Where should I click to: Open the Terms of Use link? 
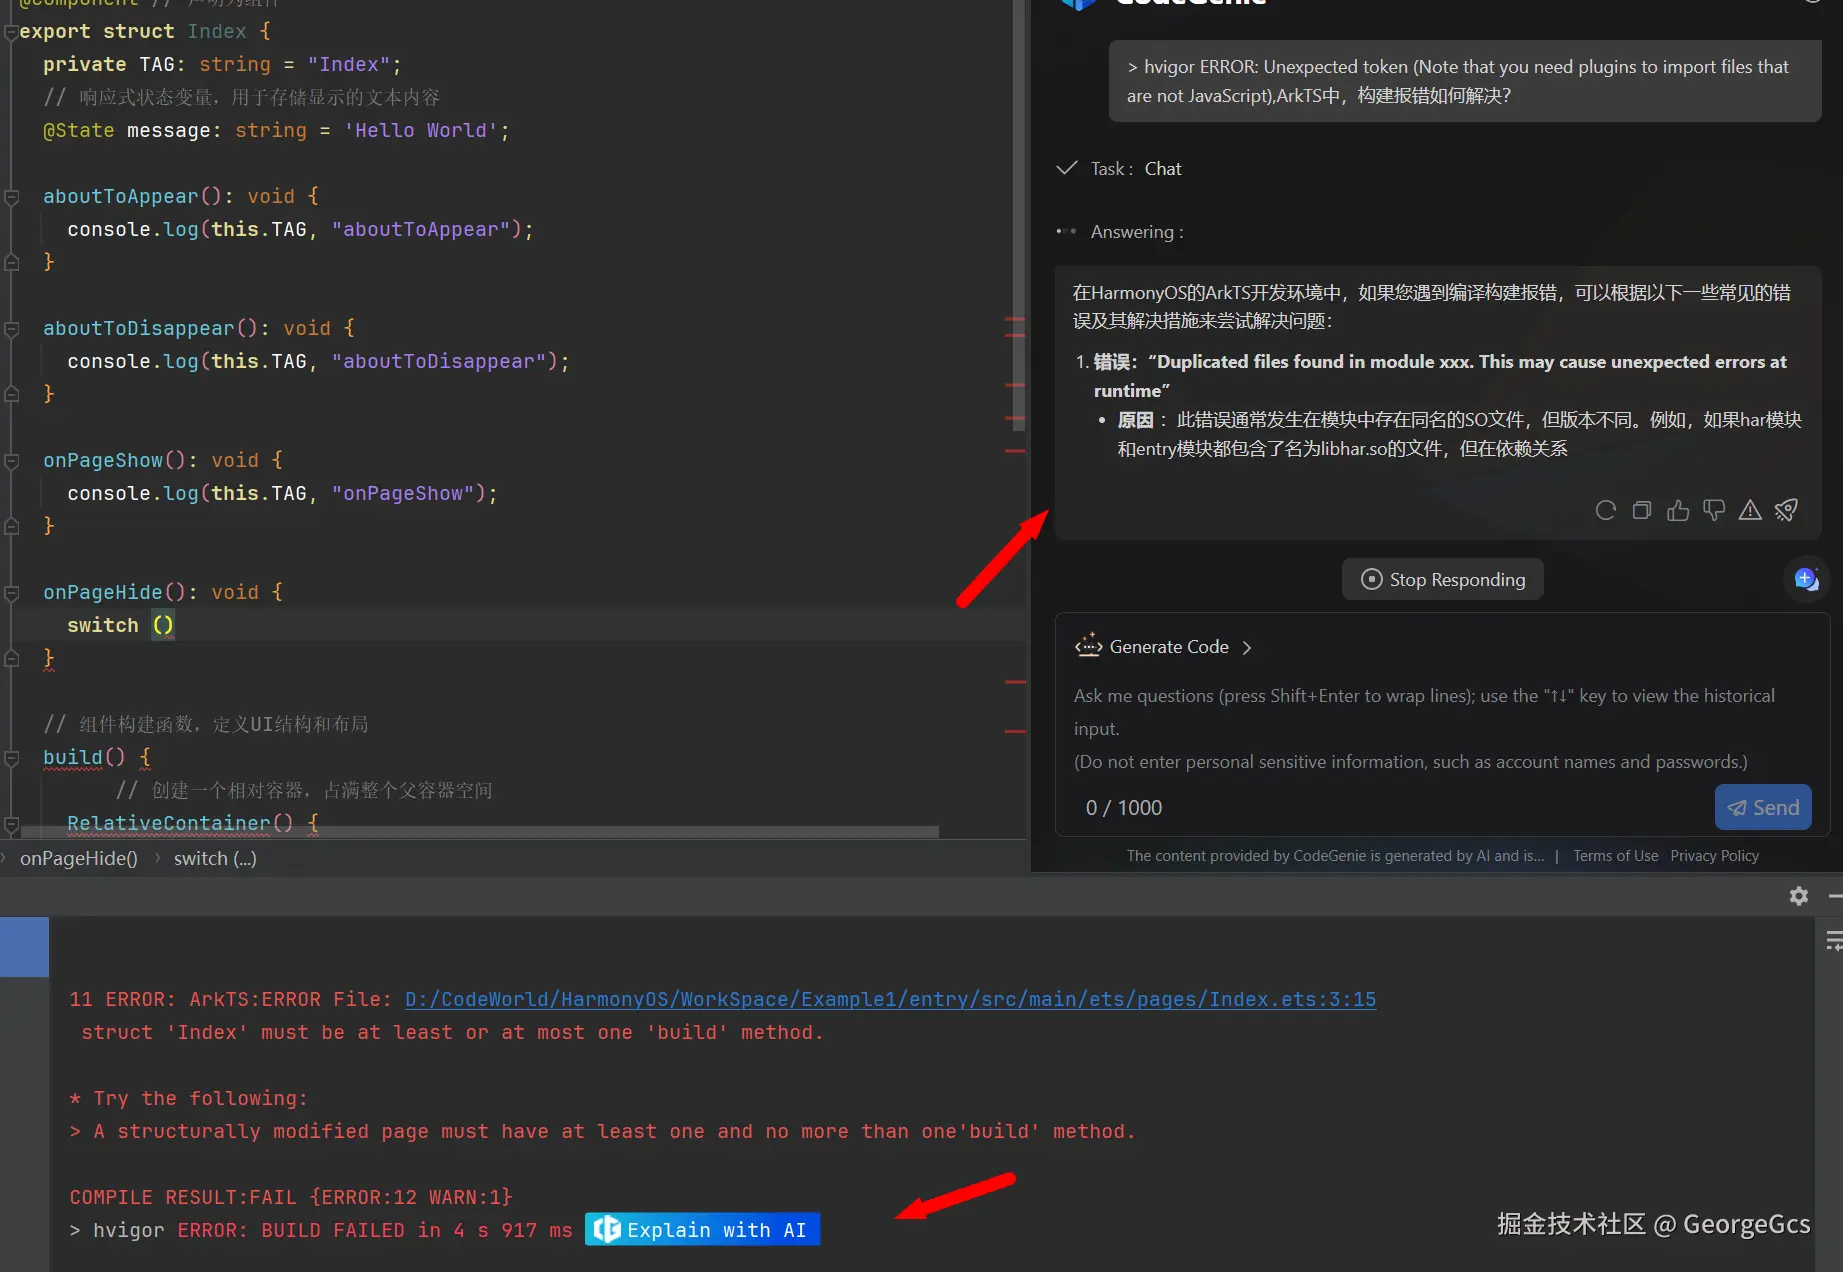[x=1615, y=856]
